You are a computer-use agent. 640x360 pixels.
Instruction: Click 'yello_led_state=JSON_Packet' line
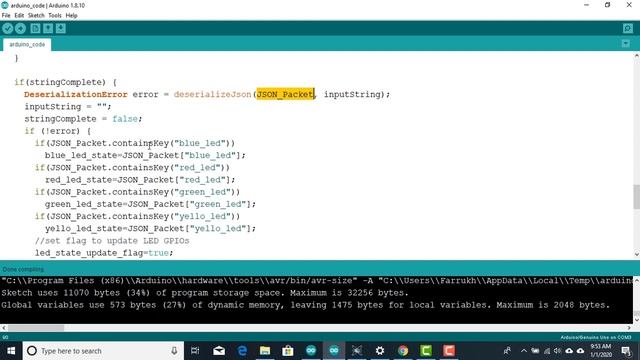150,229
